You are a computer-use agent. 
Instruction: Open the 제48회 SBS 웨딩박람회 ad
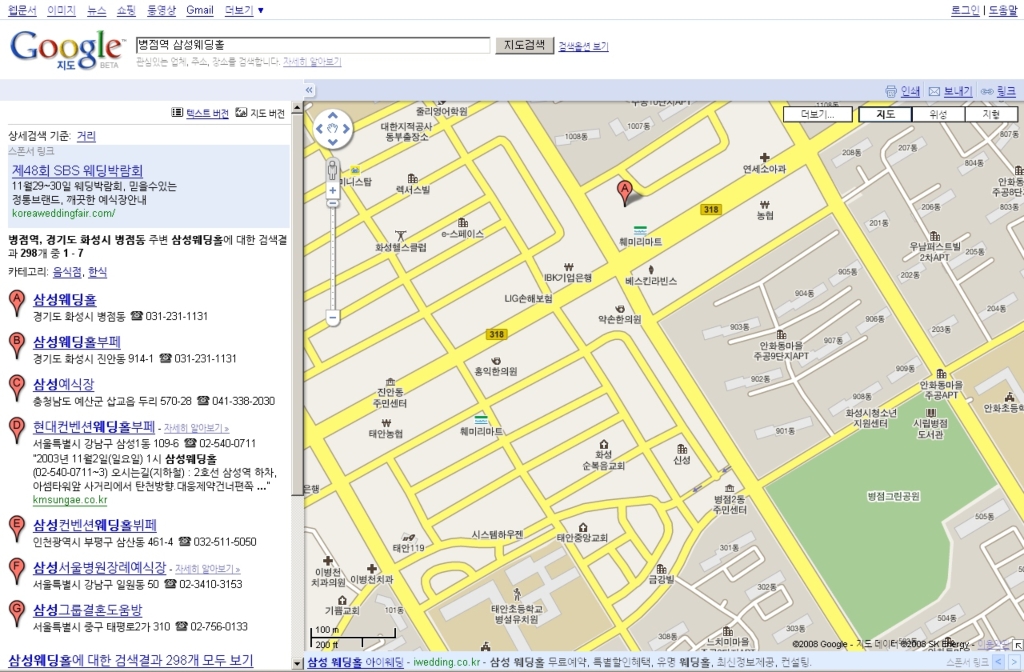click(x=77, y=171)
